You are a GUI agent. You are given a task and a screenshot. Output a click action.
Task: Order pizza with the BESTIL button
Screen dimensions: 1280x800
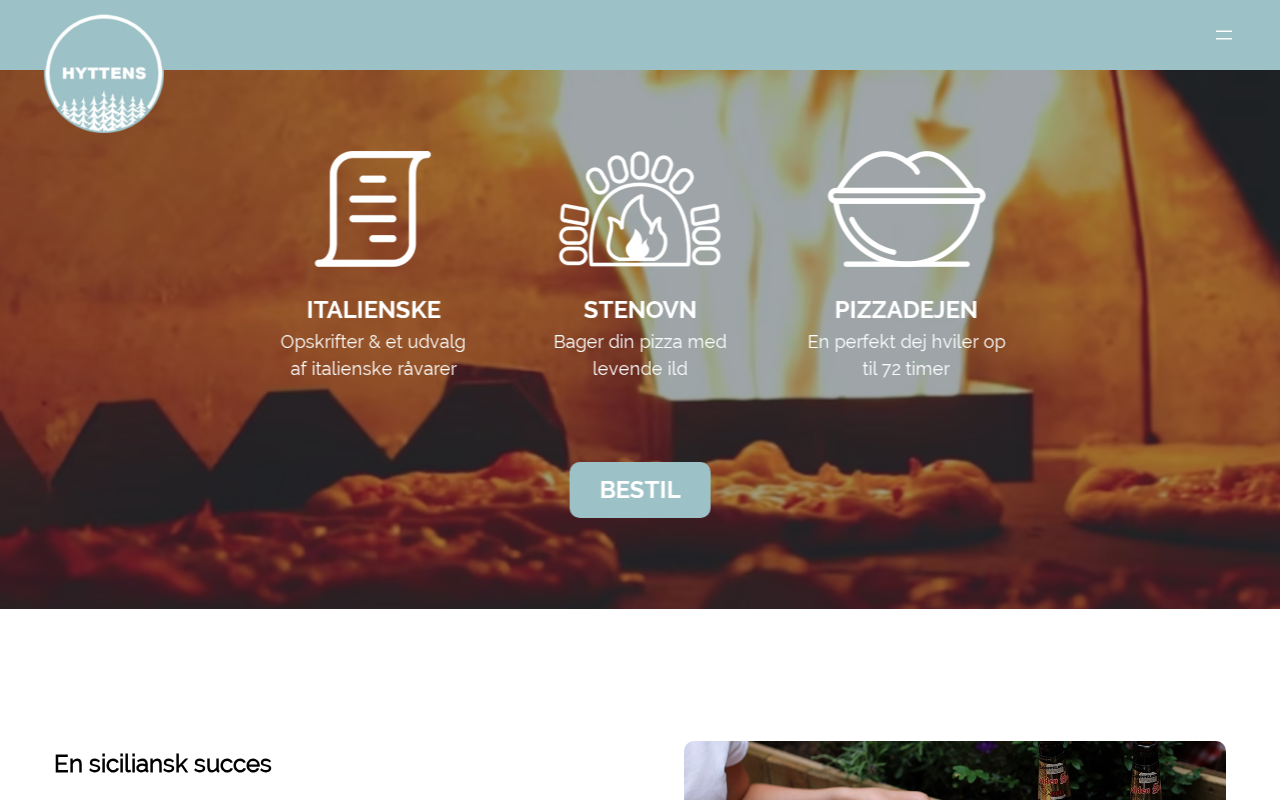[x=640, y=490]
